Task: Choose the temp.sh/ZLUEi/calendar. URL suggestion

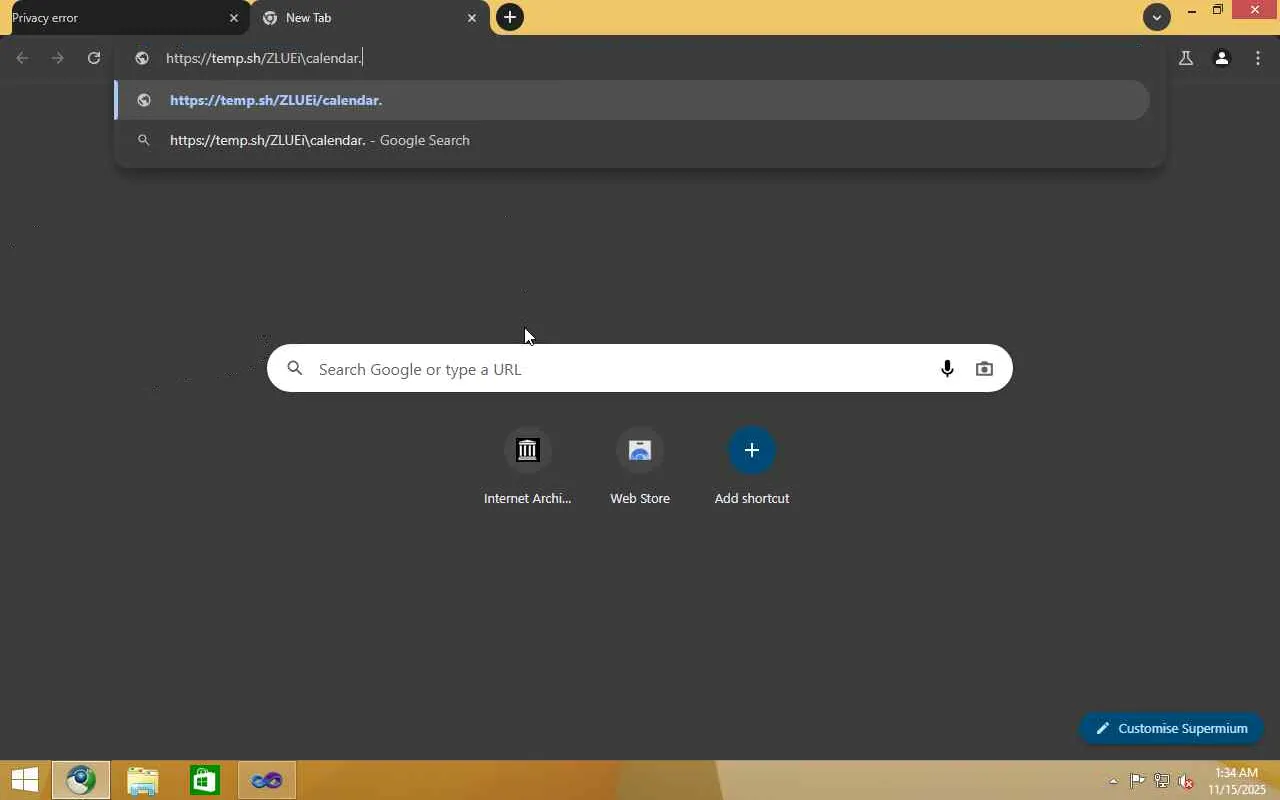Action: (x=632, y=100)
